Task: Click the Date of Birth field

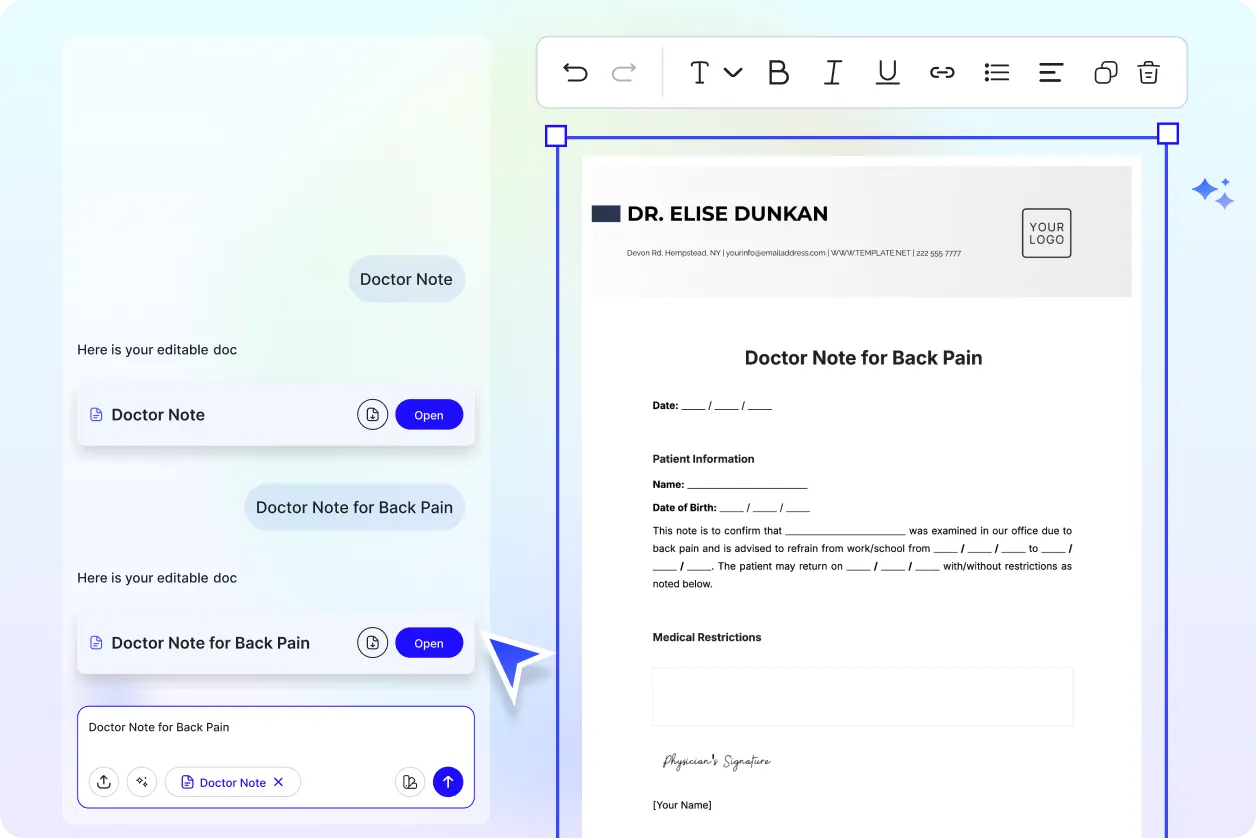Action: [x=731, y=508]
